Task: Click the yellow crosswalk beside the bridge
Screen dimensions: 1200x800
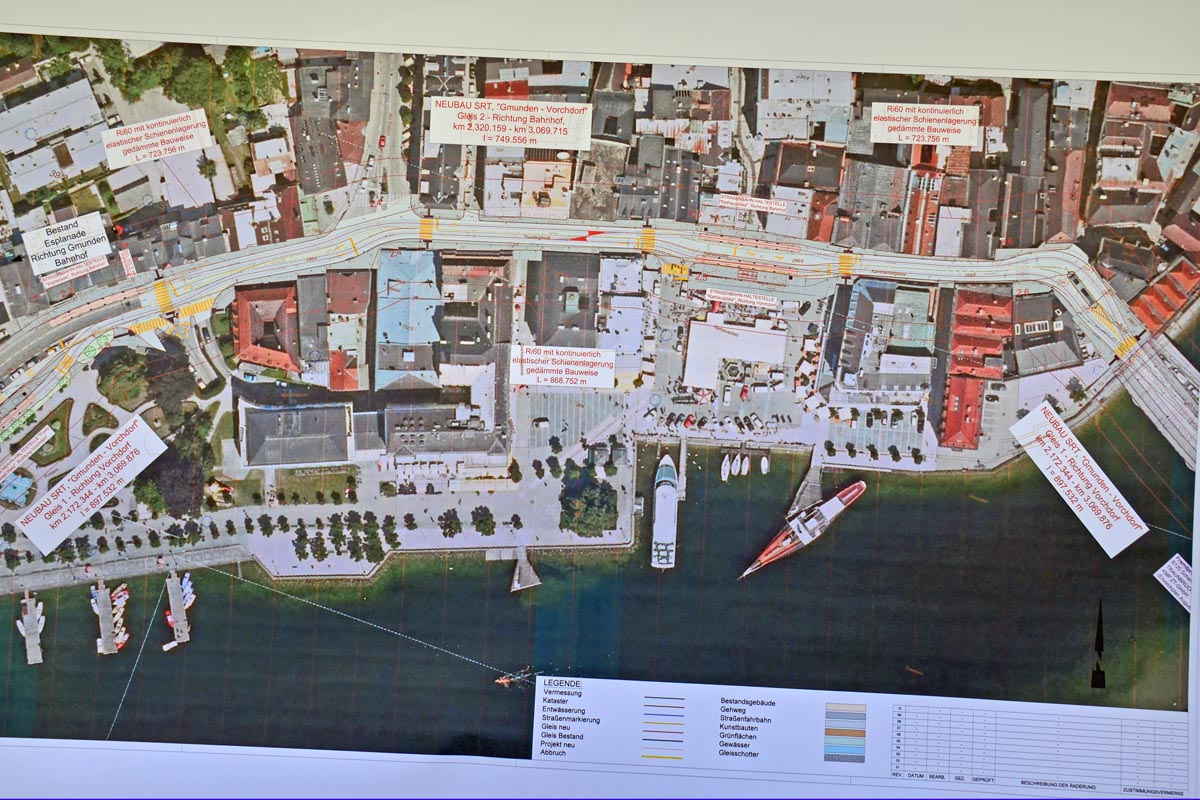Action: coord(1126,346)
